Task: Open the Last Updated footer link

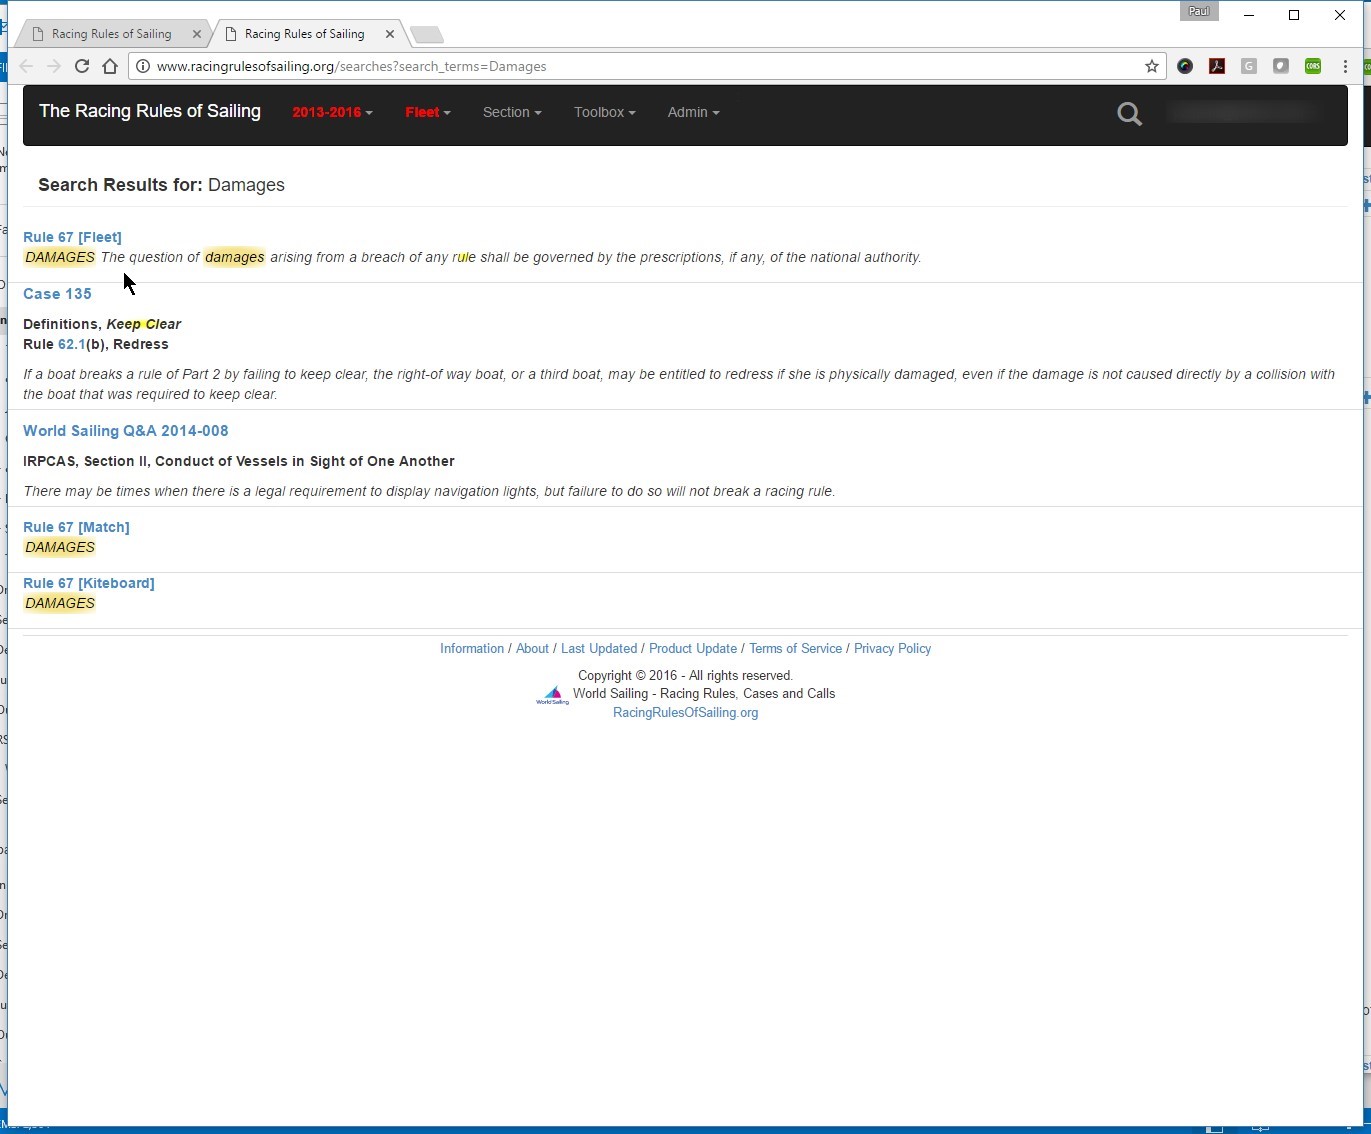Action: tap(599, 649)
